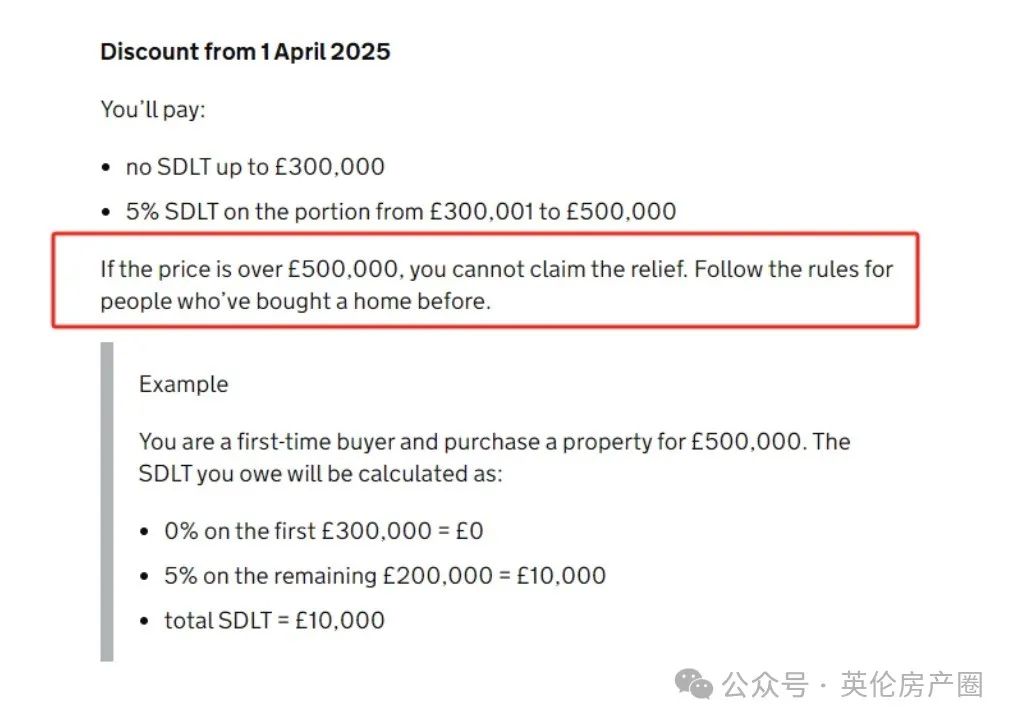Click 'people who've bought a home before' text

point(295,301)
